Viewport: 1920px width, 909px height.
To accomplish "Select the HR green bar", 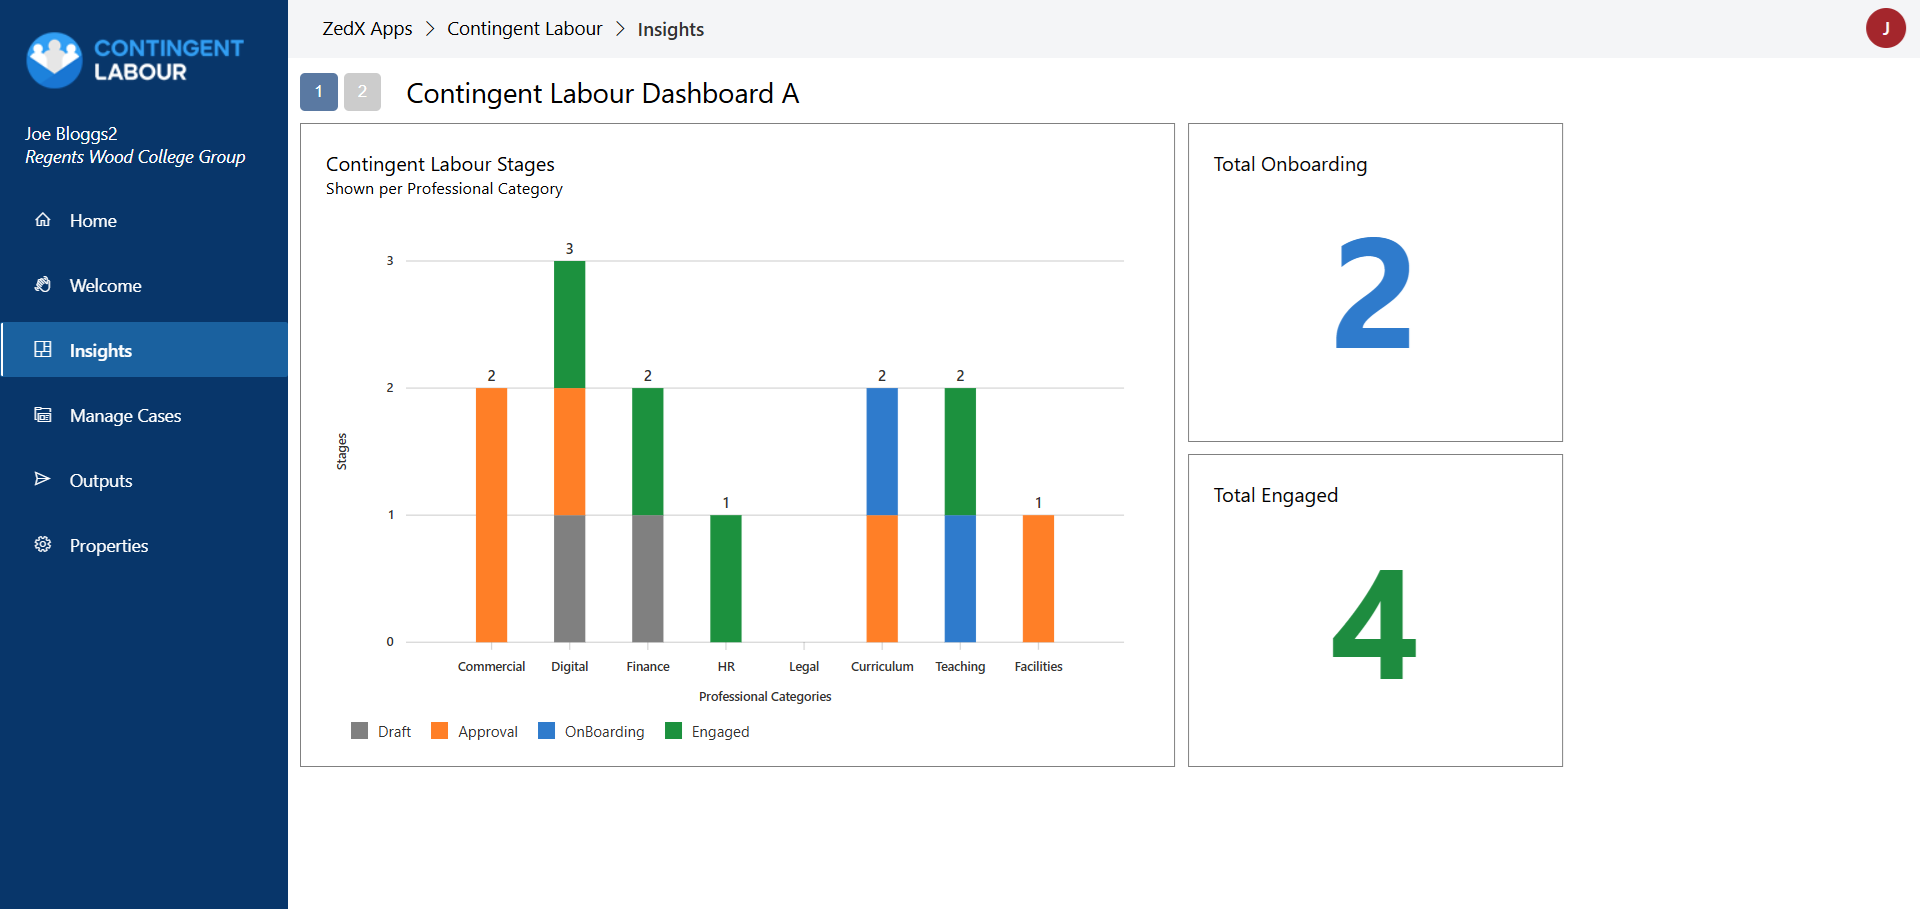I will pos(726,578).
